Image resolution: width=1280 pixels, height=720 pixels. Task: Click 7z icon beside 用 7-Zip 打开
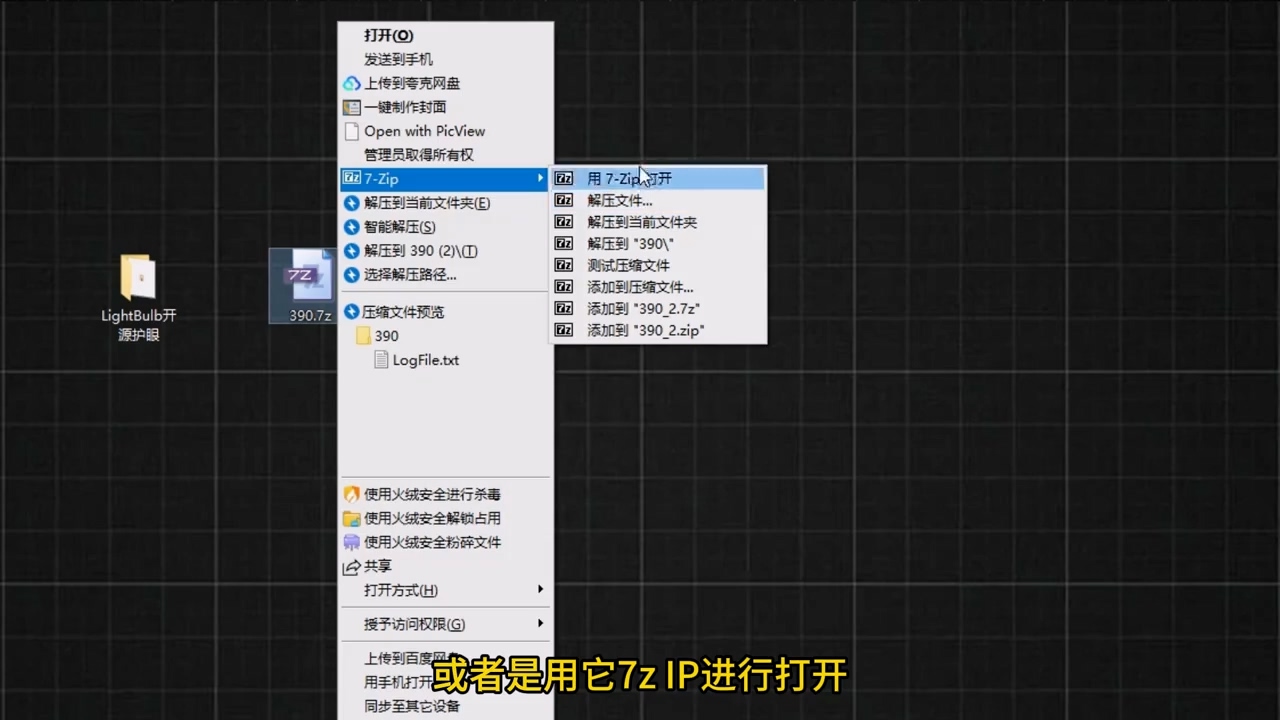(564, 178)
